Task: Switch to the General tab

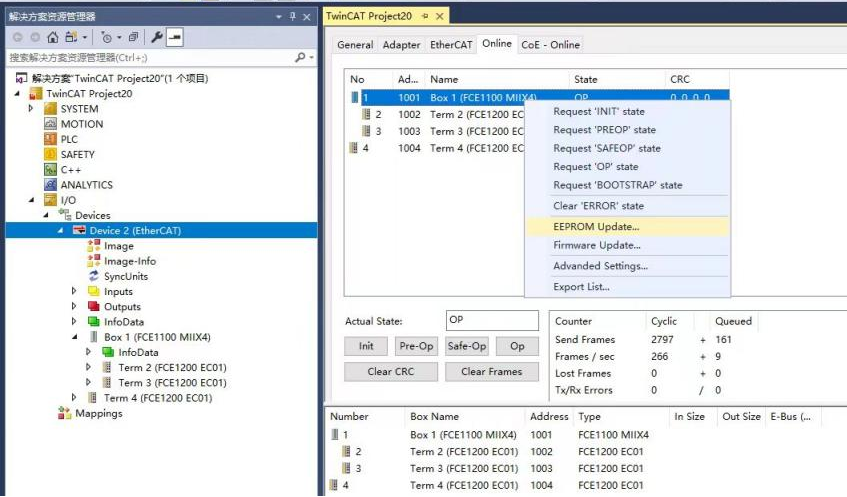Action: coord(355,45)
